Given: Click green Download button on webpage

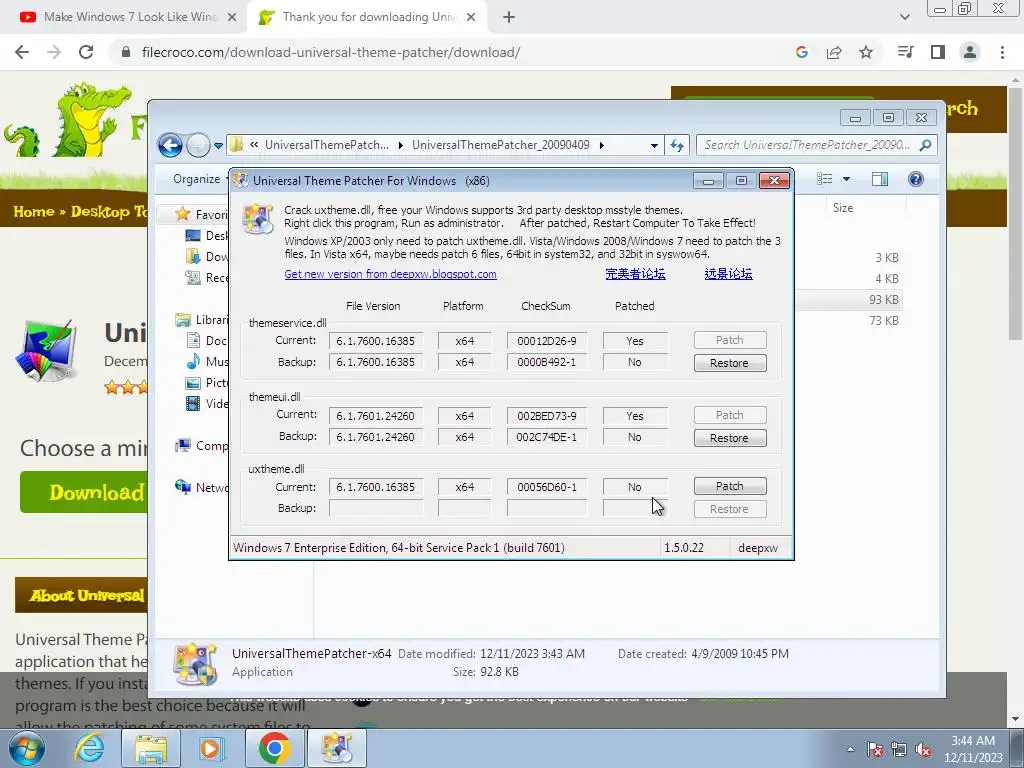Looking at the screenshot, I should pyautogui.click(x=84, y=492).
